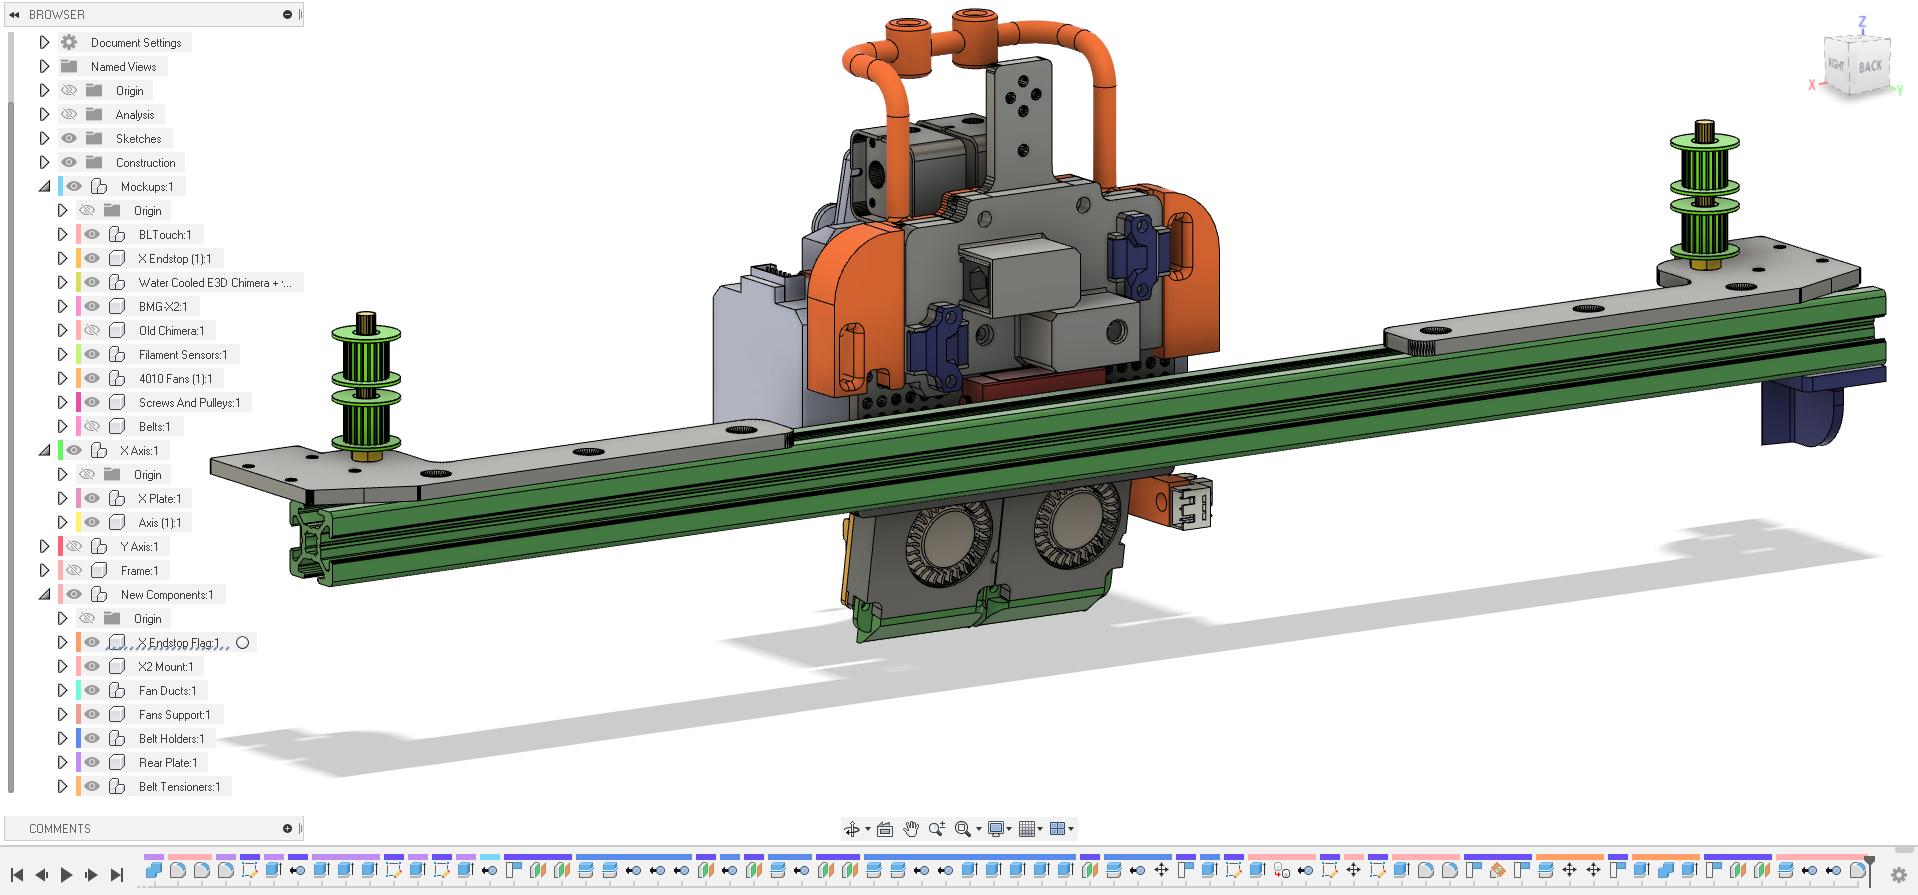This screenshot has height=895, width=1918.
Task: Hide the BMG-X2:1 component
Action: point(92,306)
